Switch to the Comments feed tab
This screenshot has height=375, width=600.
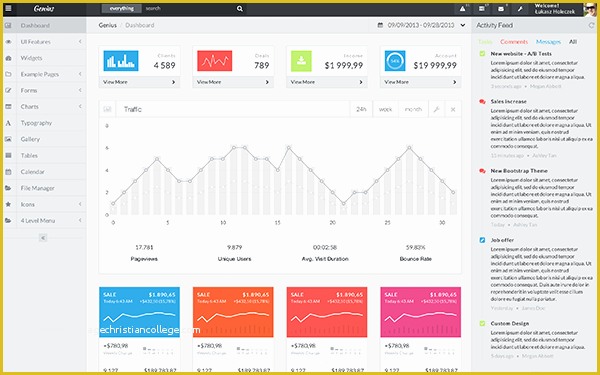pos(514,42)
